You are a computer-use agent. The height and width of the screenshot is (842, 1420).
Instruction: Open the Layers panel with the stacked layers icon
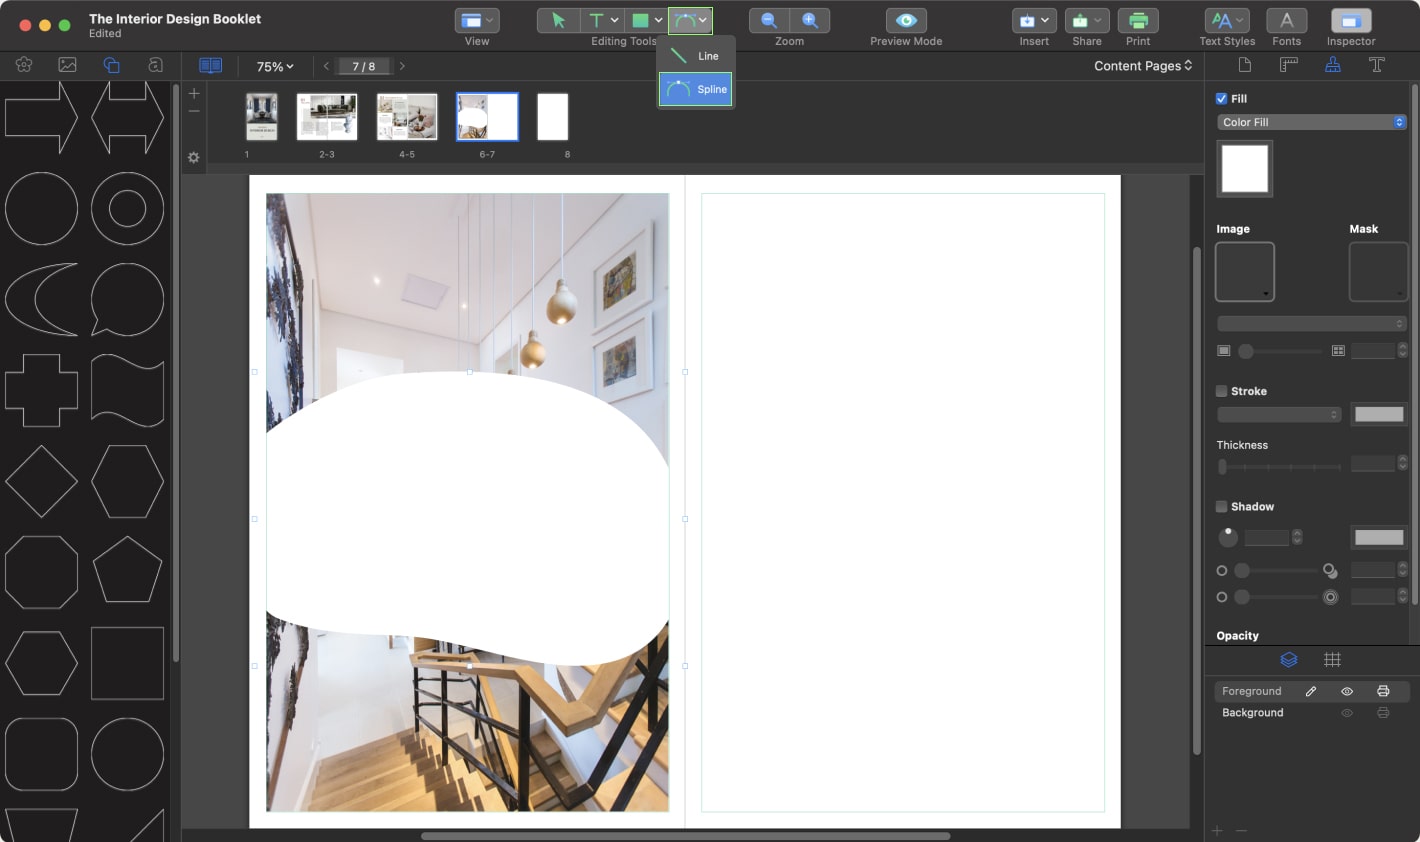coord(1289,659)
